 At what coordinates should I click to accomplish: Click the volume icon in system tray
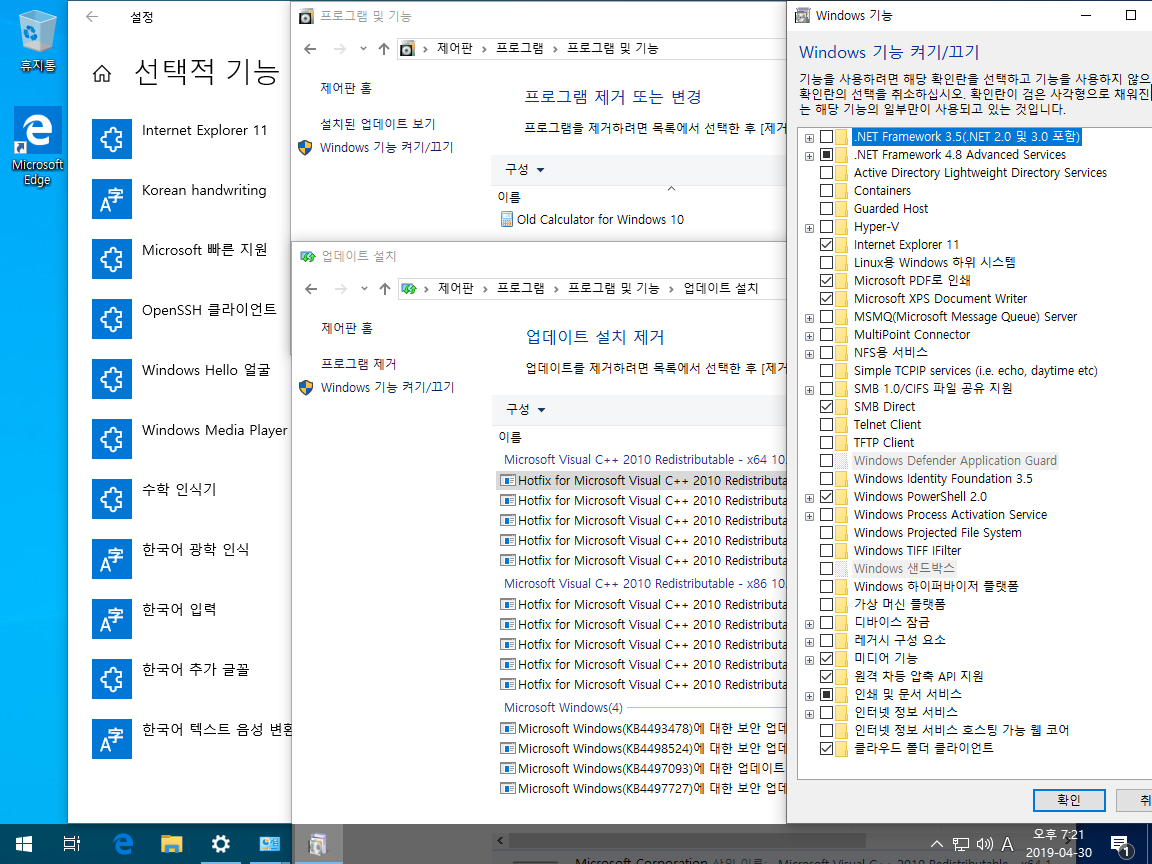click(x=985, y=844)
